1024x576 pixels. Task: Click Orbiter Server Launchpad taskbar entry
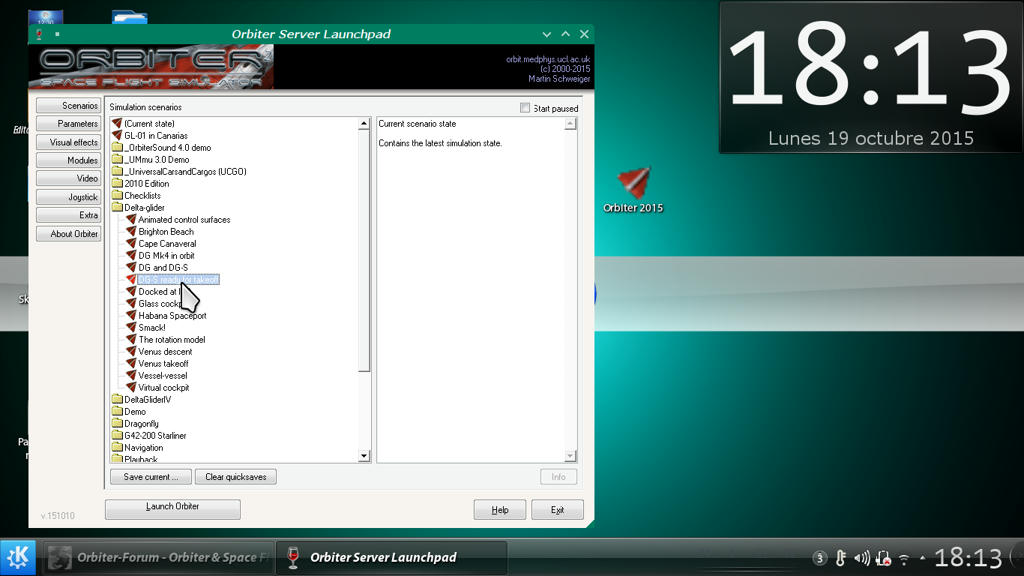pos(391,557)
